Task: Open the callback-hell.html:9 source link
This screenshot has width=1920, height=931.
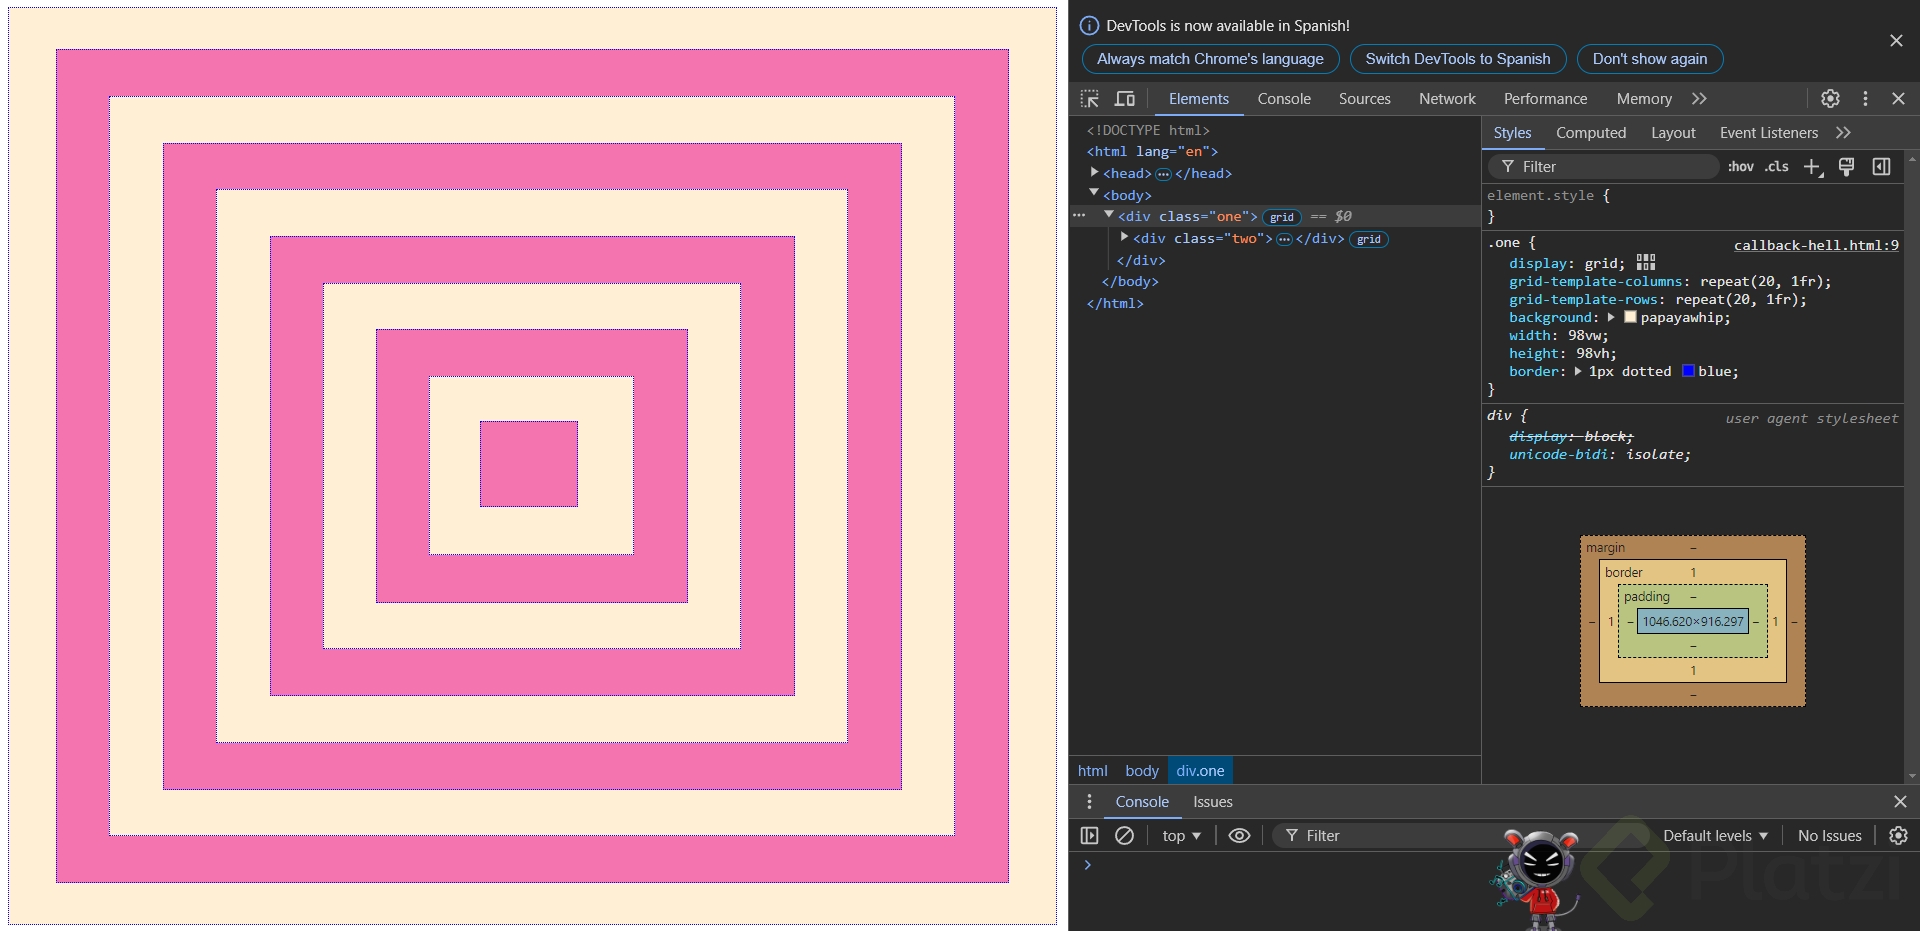Action: click(1815, 245)
